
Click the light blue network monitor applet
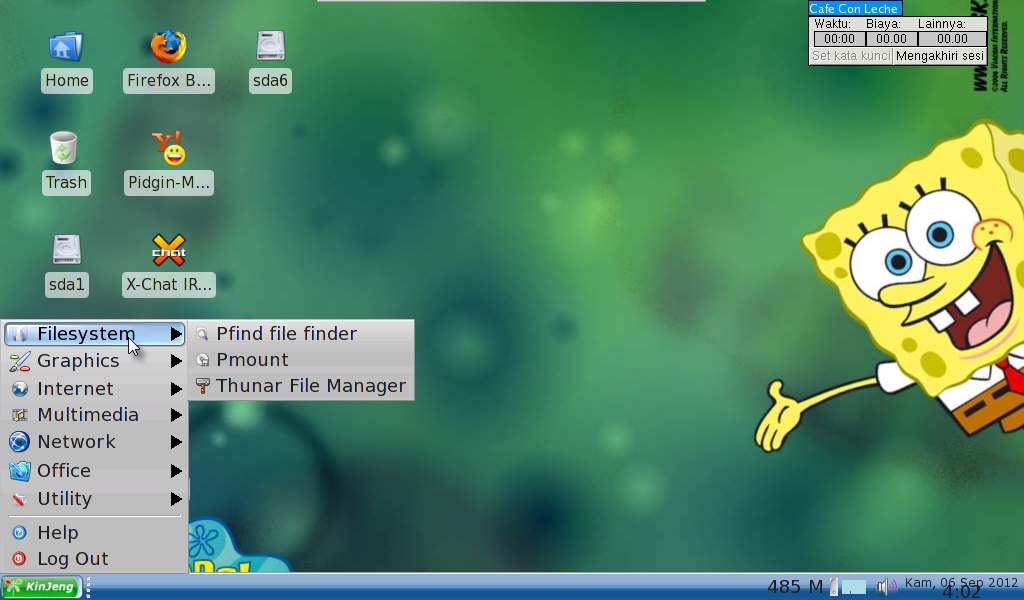tap(854, 587)
